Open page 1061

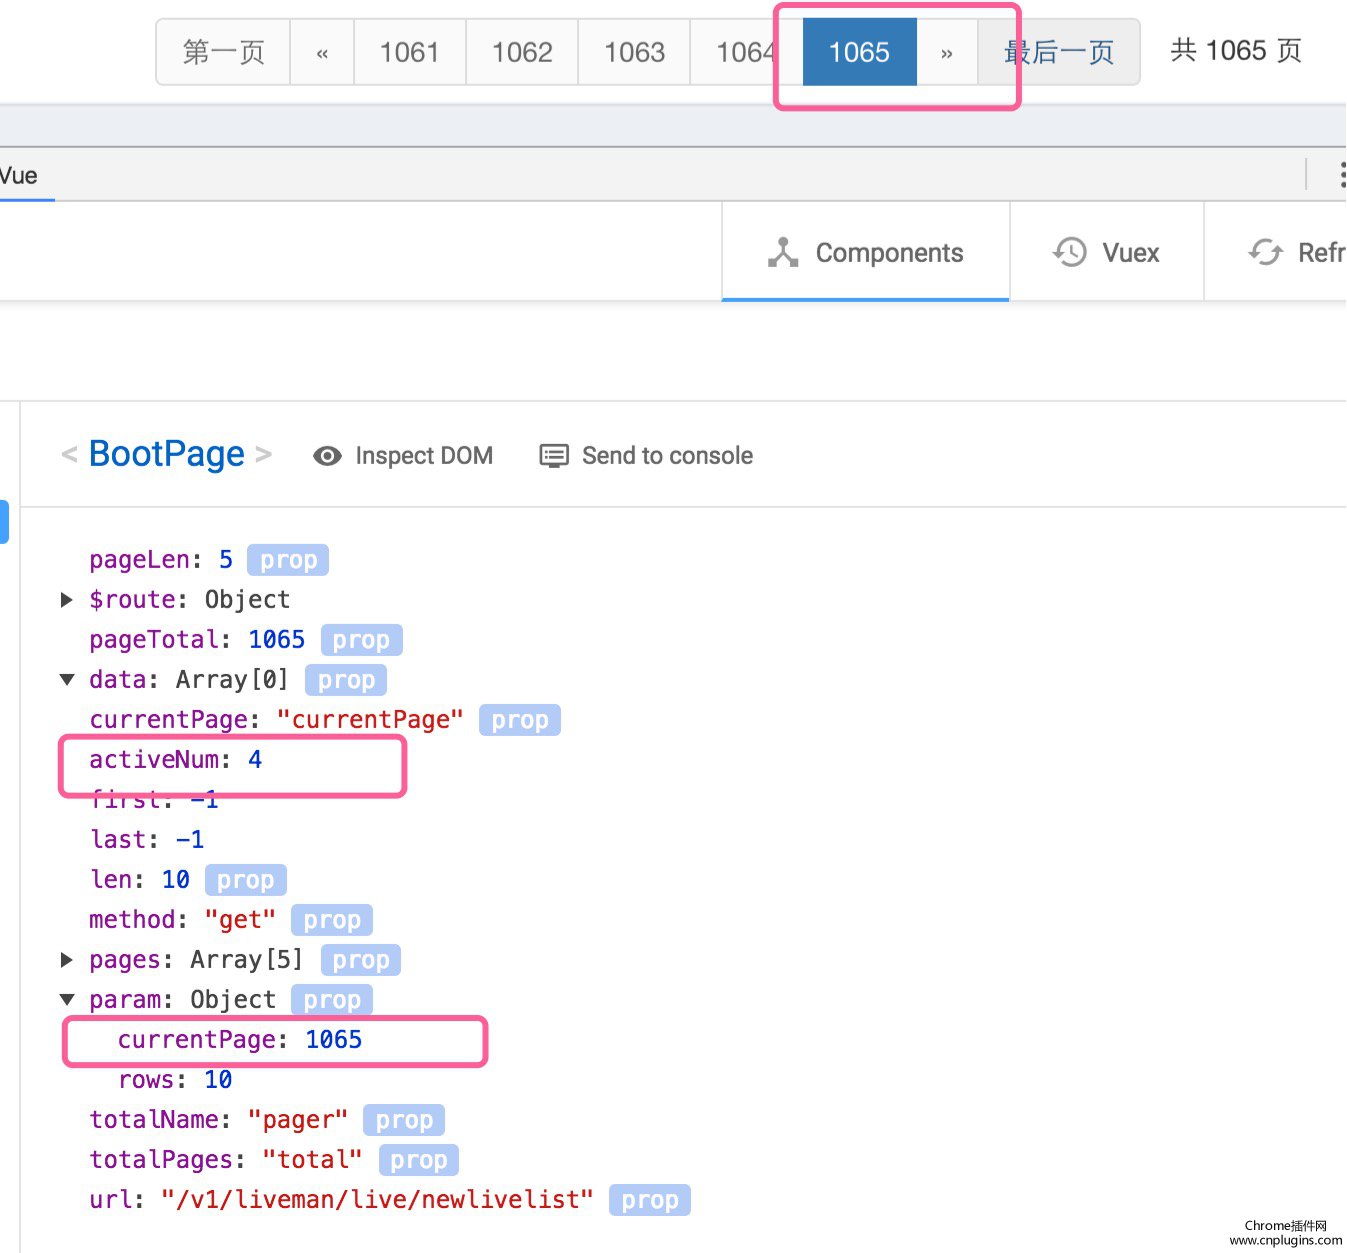coord(410,52)
